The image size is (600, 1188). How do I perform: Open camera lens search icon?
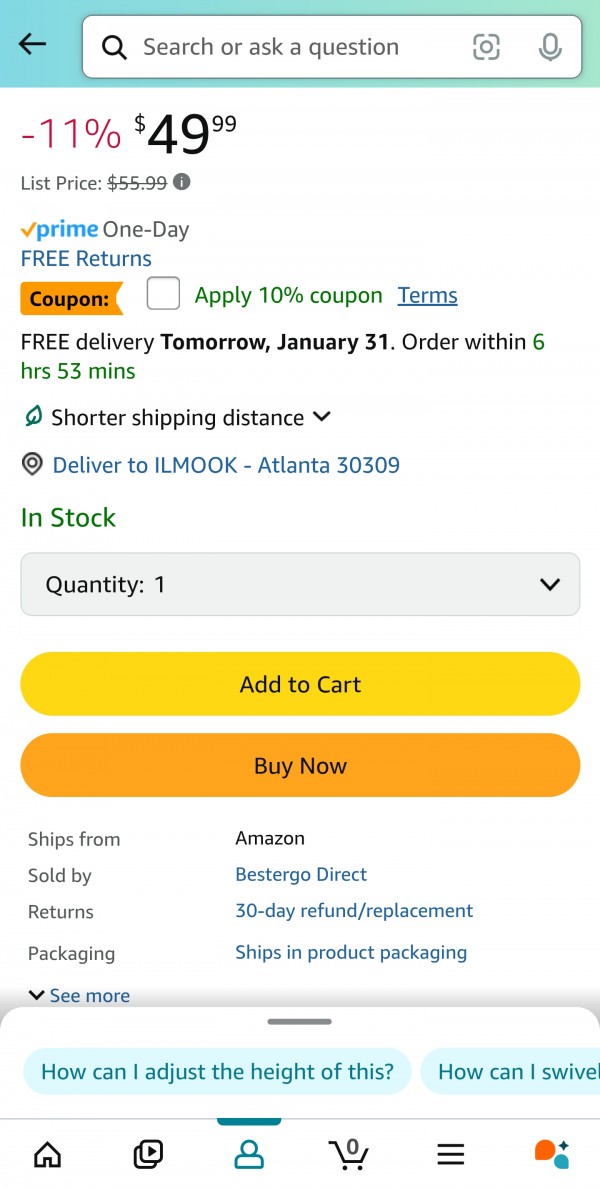click(486, 47)
